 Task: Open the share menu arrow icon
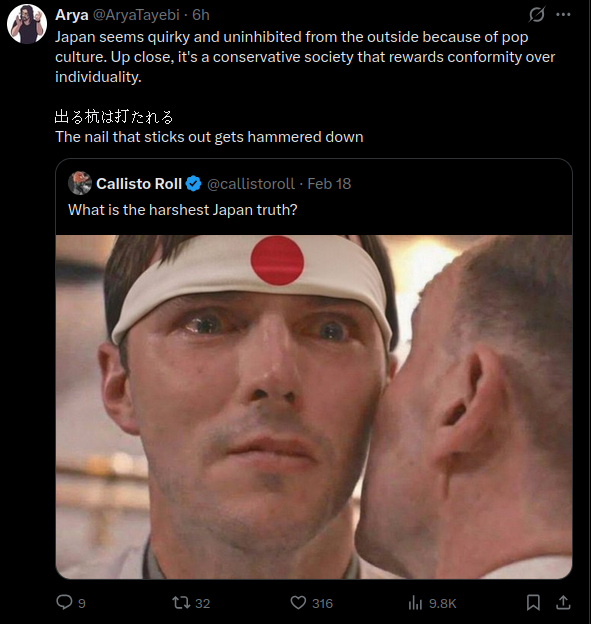[563, 603]
